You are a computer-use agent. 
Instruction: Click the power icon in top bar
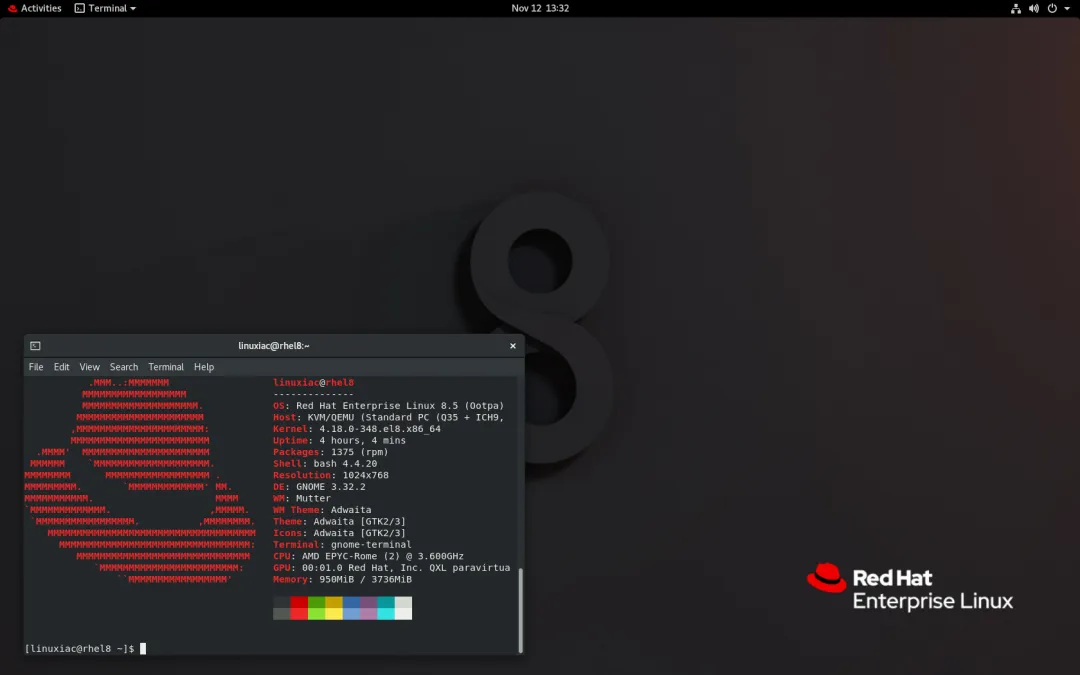click(1052, 8)
